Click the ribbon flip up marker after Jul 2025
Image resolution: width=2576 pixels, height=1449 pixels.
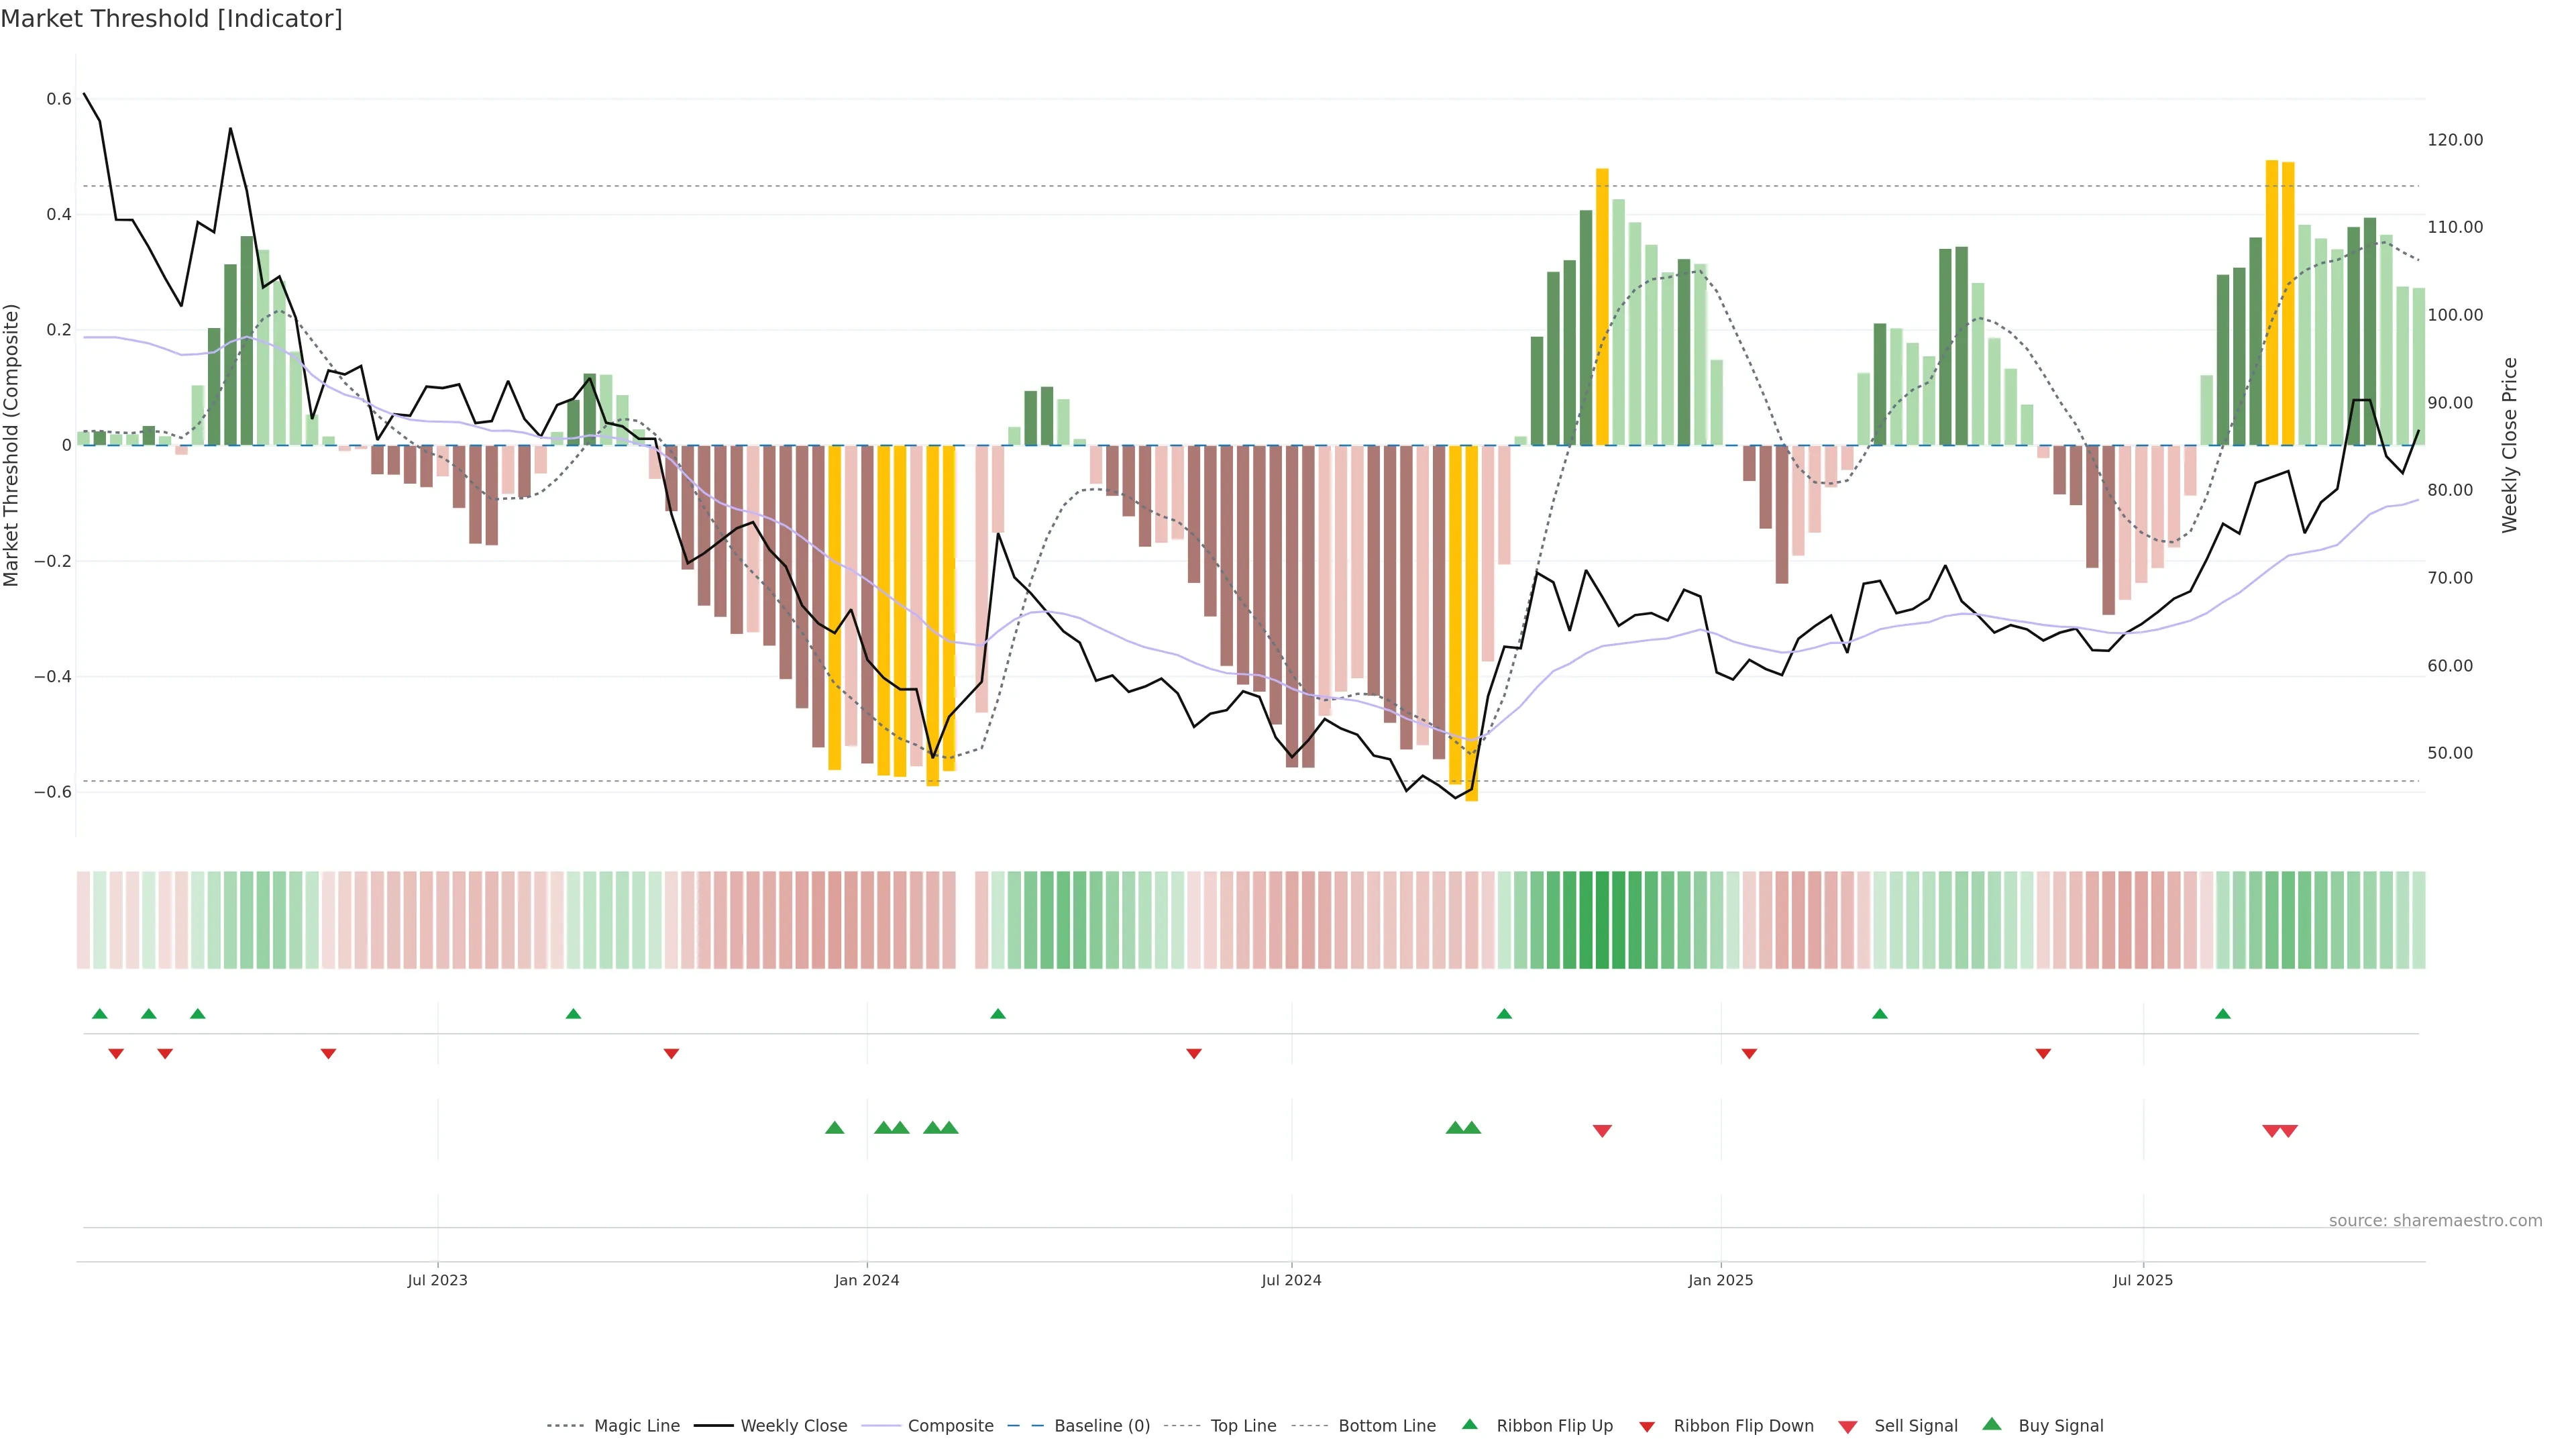tap(2223, 1014)
